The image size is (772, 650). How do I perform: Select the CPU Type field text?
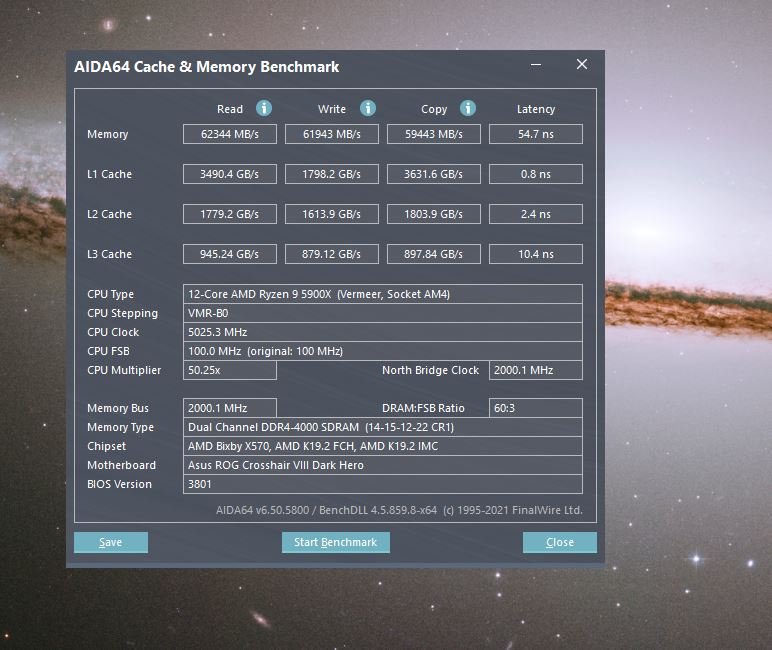(x=383, y=294)
